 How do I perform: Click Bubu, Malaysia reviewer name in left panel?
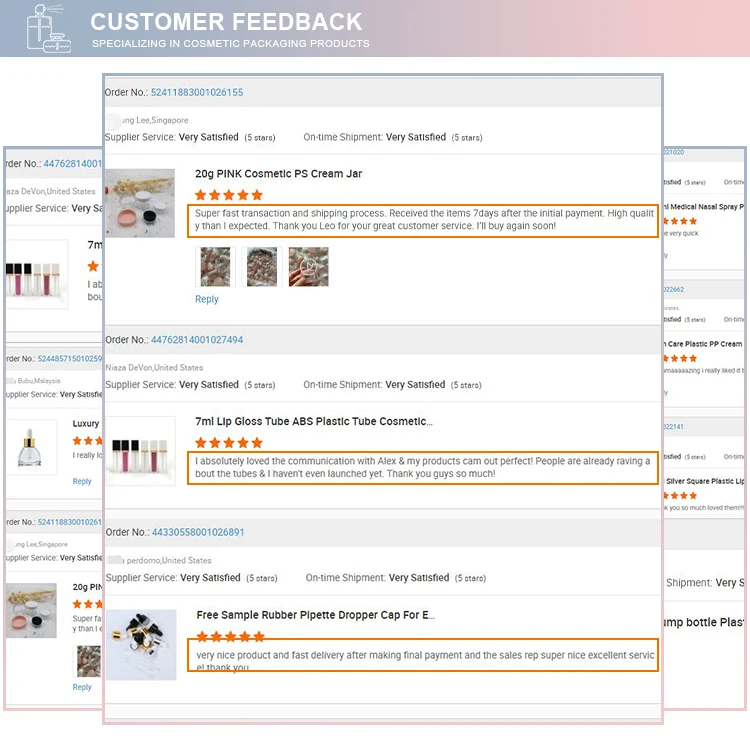tap(36, 381)
